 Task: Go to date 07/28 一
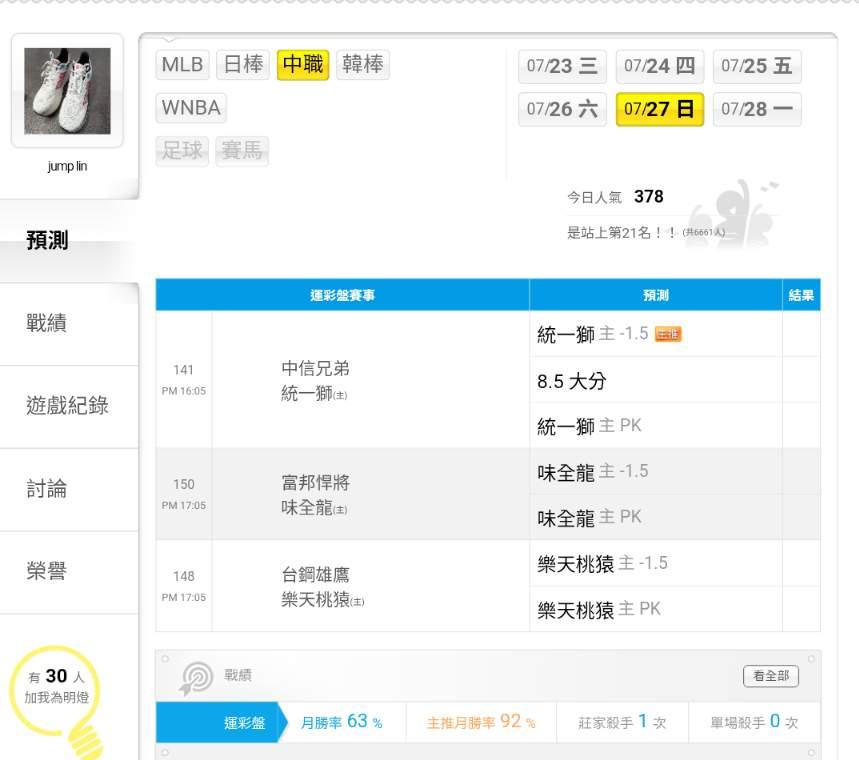pyautogui.click(x=757, y=109)
